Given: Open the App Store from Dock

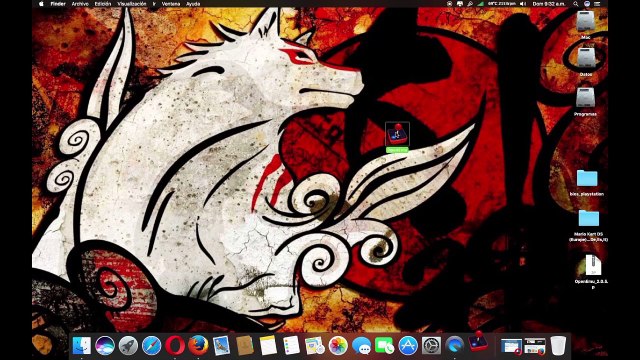Looking at the screenshot, I should [408, 346].
